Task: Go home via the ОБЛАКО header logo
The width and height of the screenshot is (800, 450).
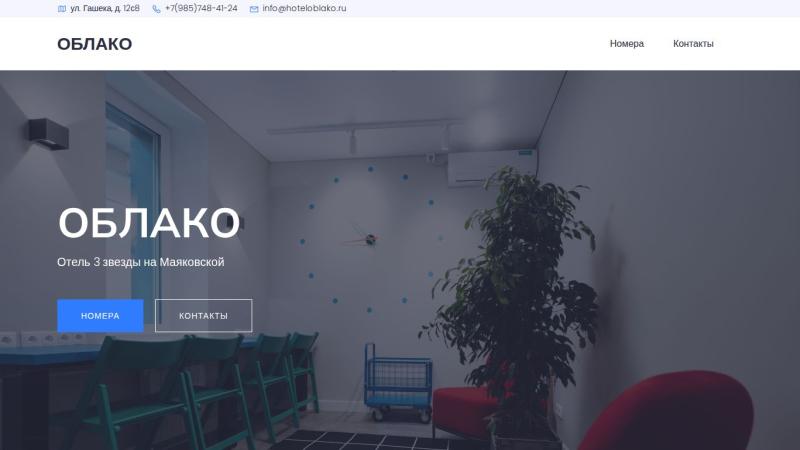Action: pyautogui.click(x=94, y=44)
